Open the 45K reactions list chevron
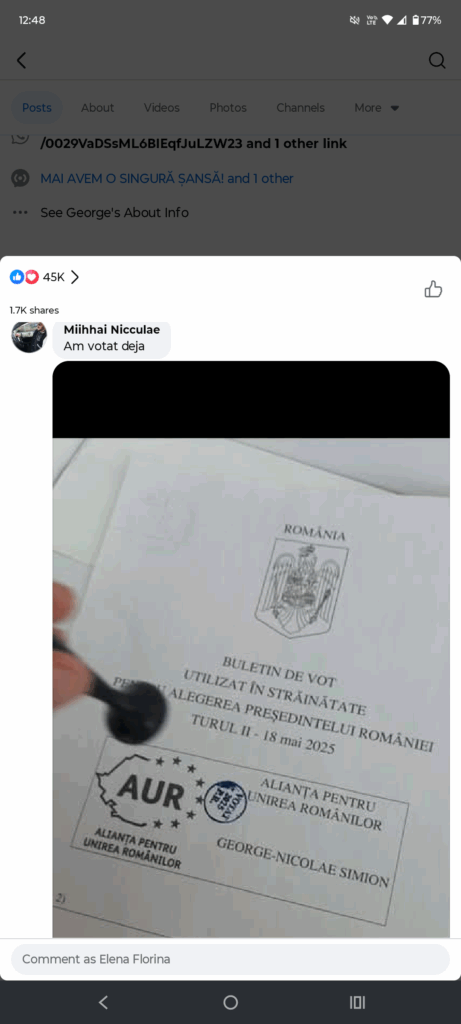This screenshot has height=1024, width=461. tap(75, 277)
